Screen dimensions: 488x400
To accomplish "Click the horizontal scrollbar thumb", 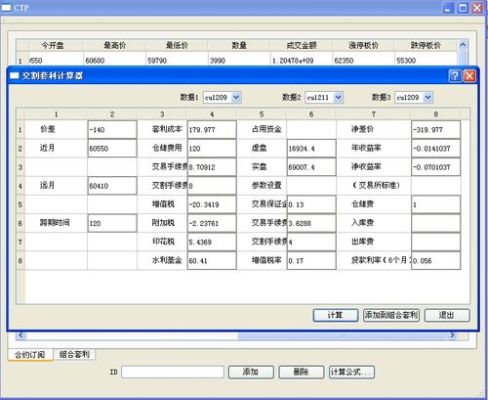I will 343,335.
